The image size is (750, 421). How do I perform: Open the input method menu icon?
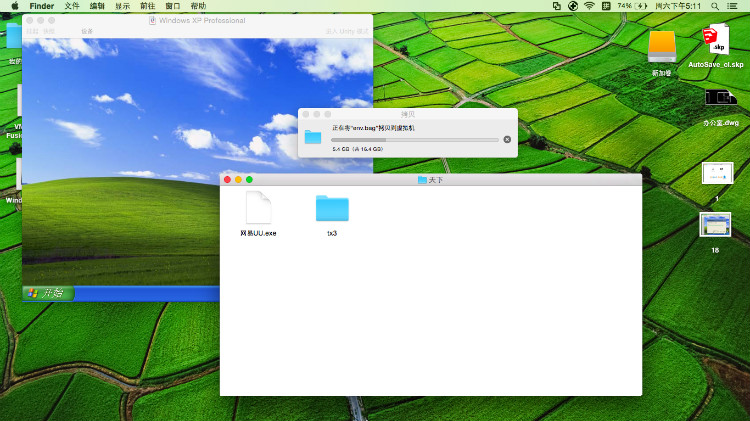[x=606, y=6]
